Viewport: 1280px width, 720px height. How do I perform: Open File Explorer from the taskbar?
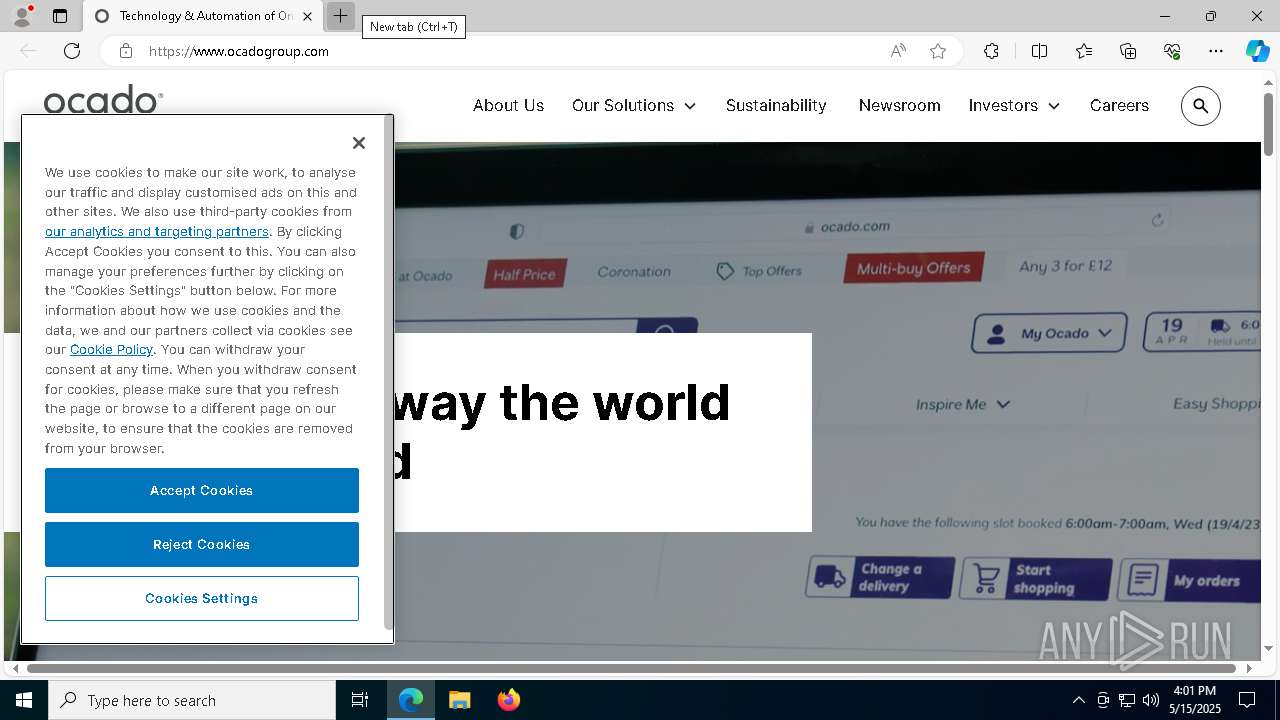pos(459,700)
